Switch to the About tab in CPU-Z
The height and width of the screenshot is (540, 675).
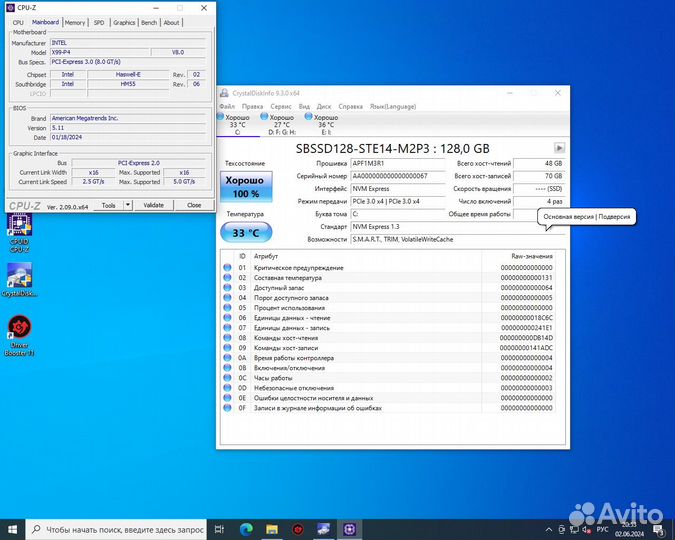171,22
